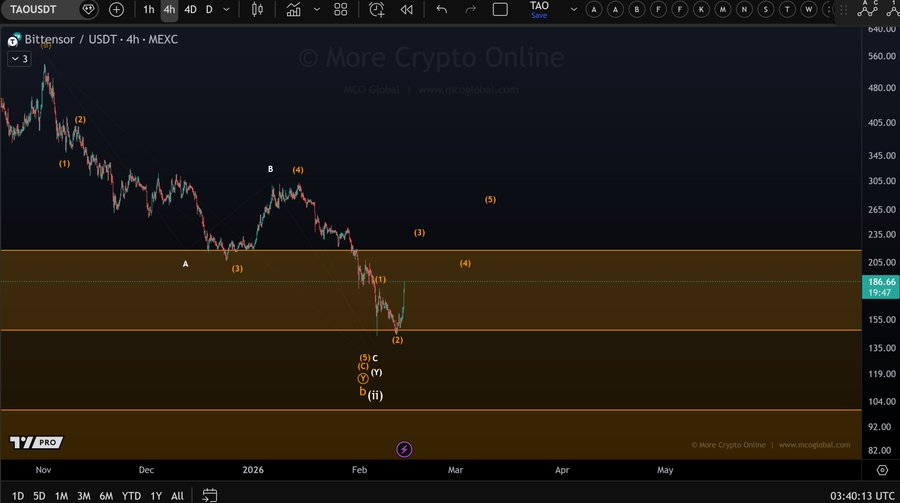Open the layout setup square icon
The height and width of the screenshot is (503, 900).
[x=500, y=10]
